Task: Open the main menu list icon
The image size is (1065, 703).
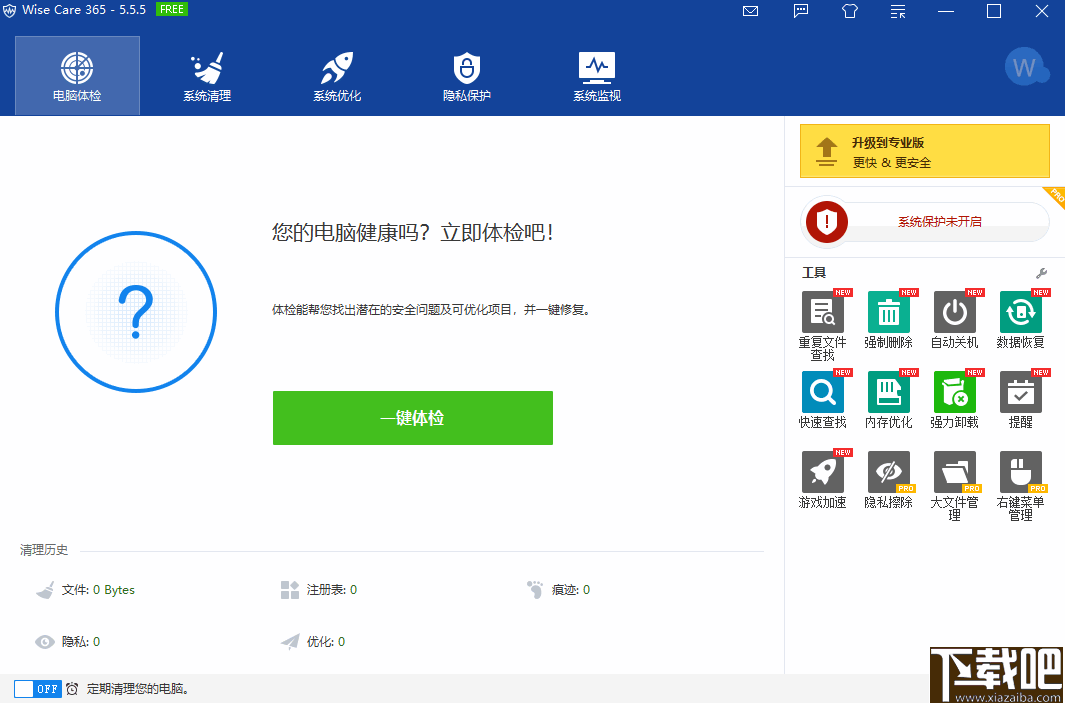Action: 898,11
